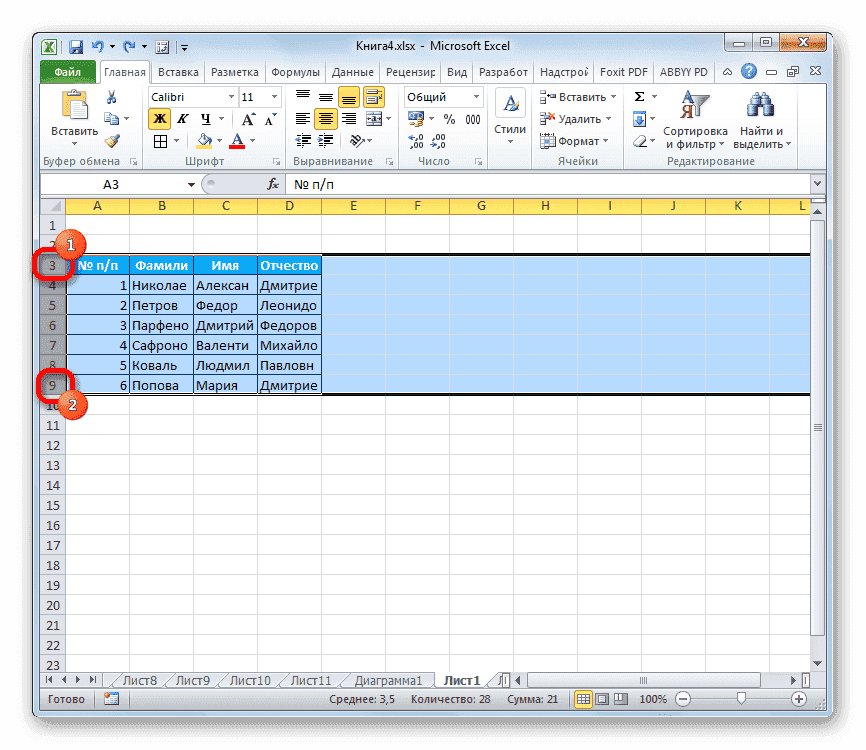The image size is (866, 750).
Task: Open the font color A dropdown arrow
Action: 254,141
